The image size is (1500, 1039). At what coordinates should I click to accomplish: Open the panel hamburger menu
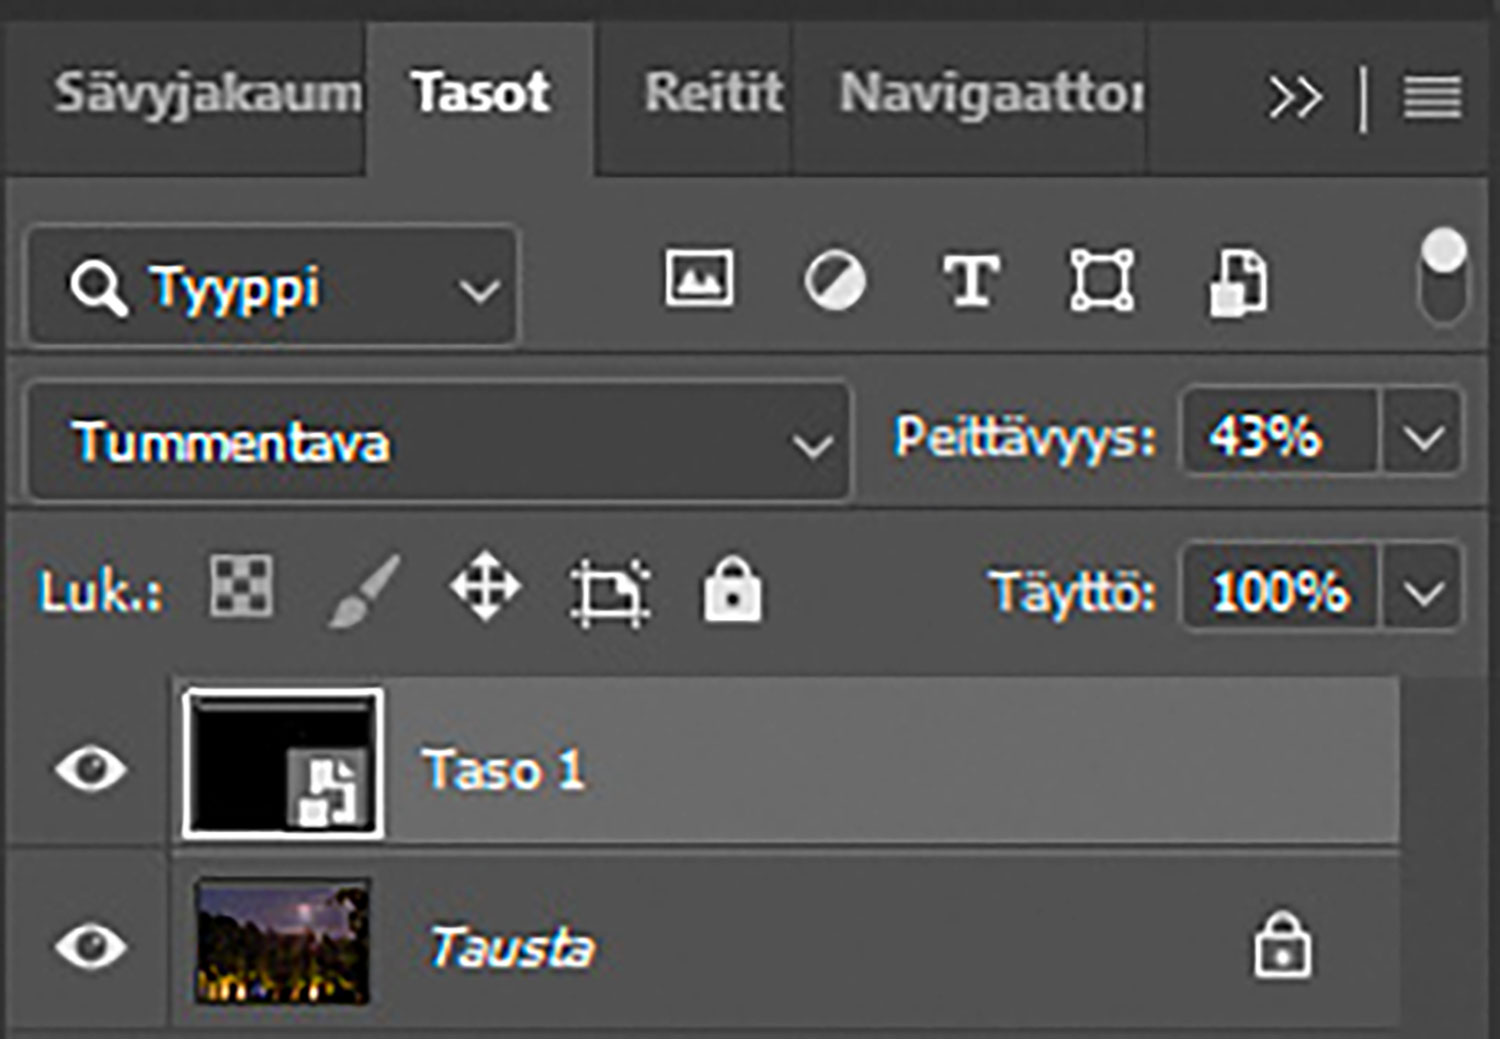pos(1432,97)
